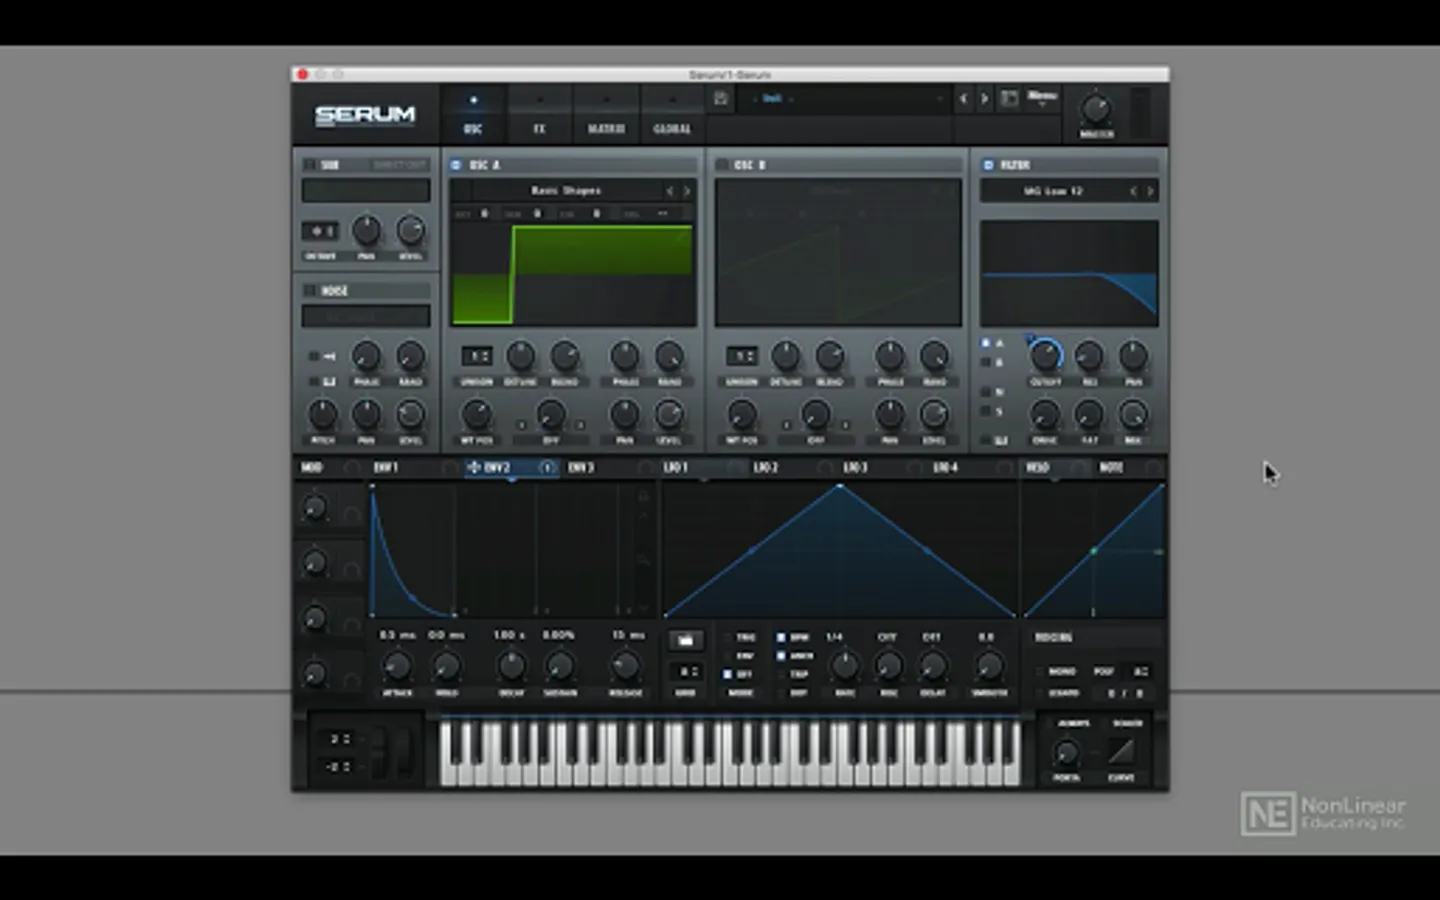Click the save preset floppy disk icon
Screen dimensions: 1440x900
coord(720,98)
